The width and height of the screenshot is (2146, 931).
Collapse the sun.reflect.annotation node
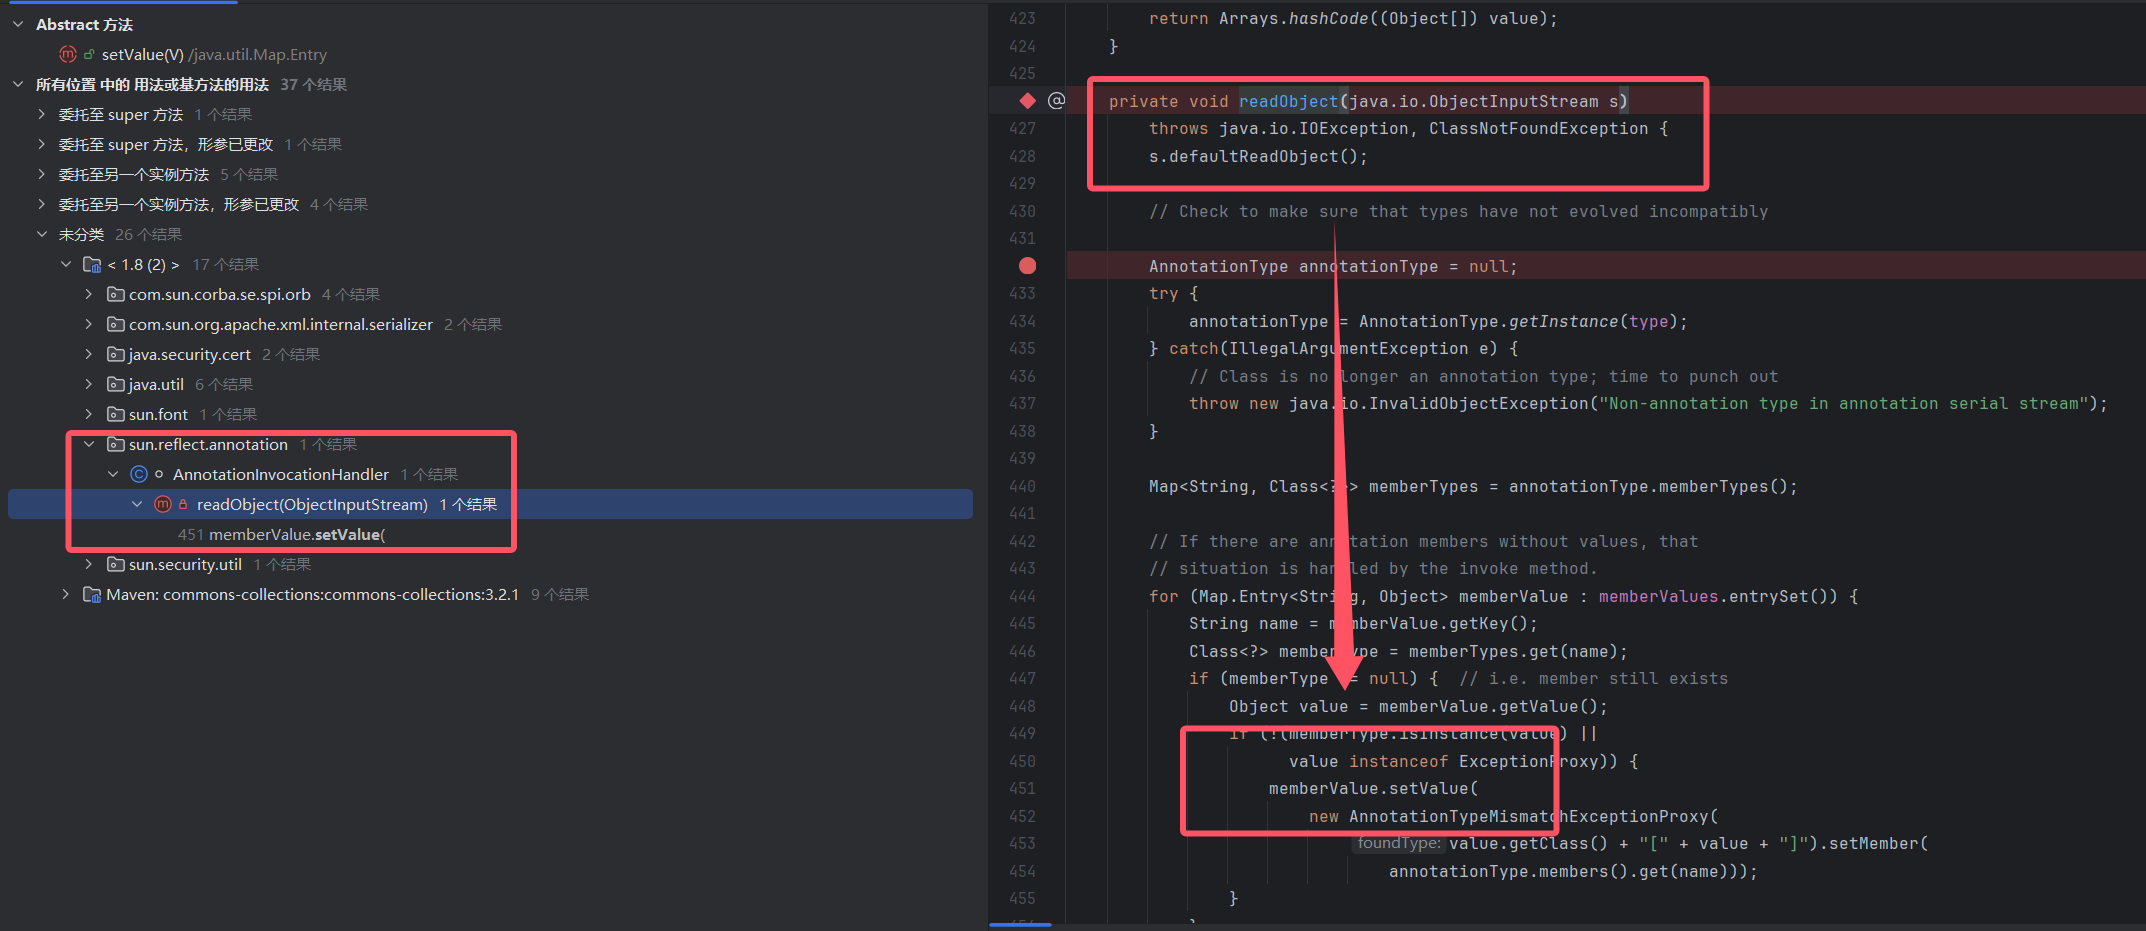[x=89, y=444]
